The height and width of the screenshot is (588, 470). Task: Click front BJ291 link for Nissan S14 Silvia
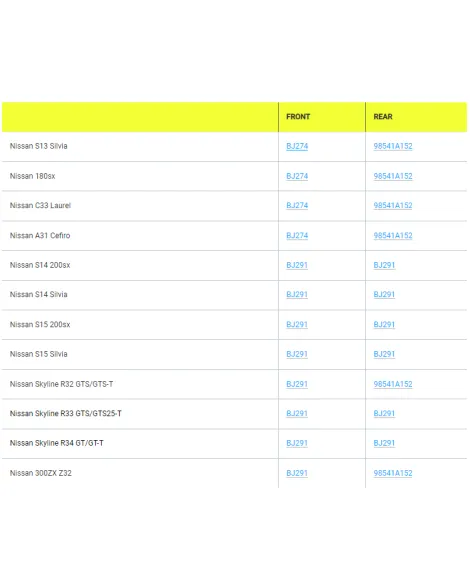[297, 294]
